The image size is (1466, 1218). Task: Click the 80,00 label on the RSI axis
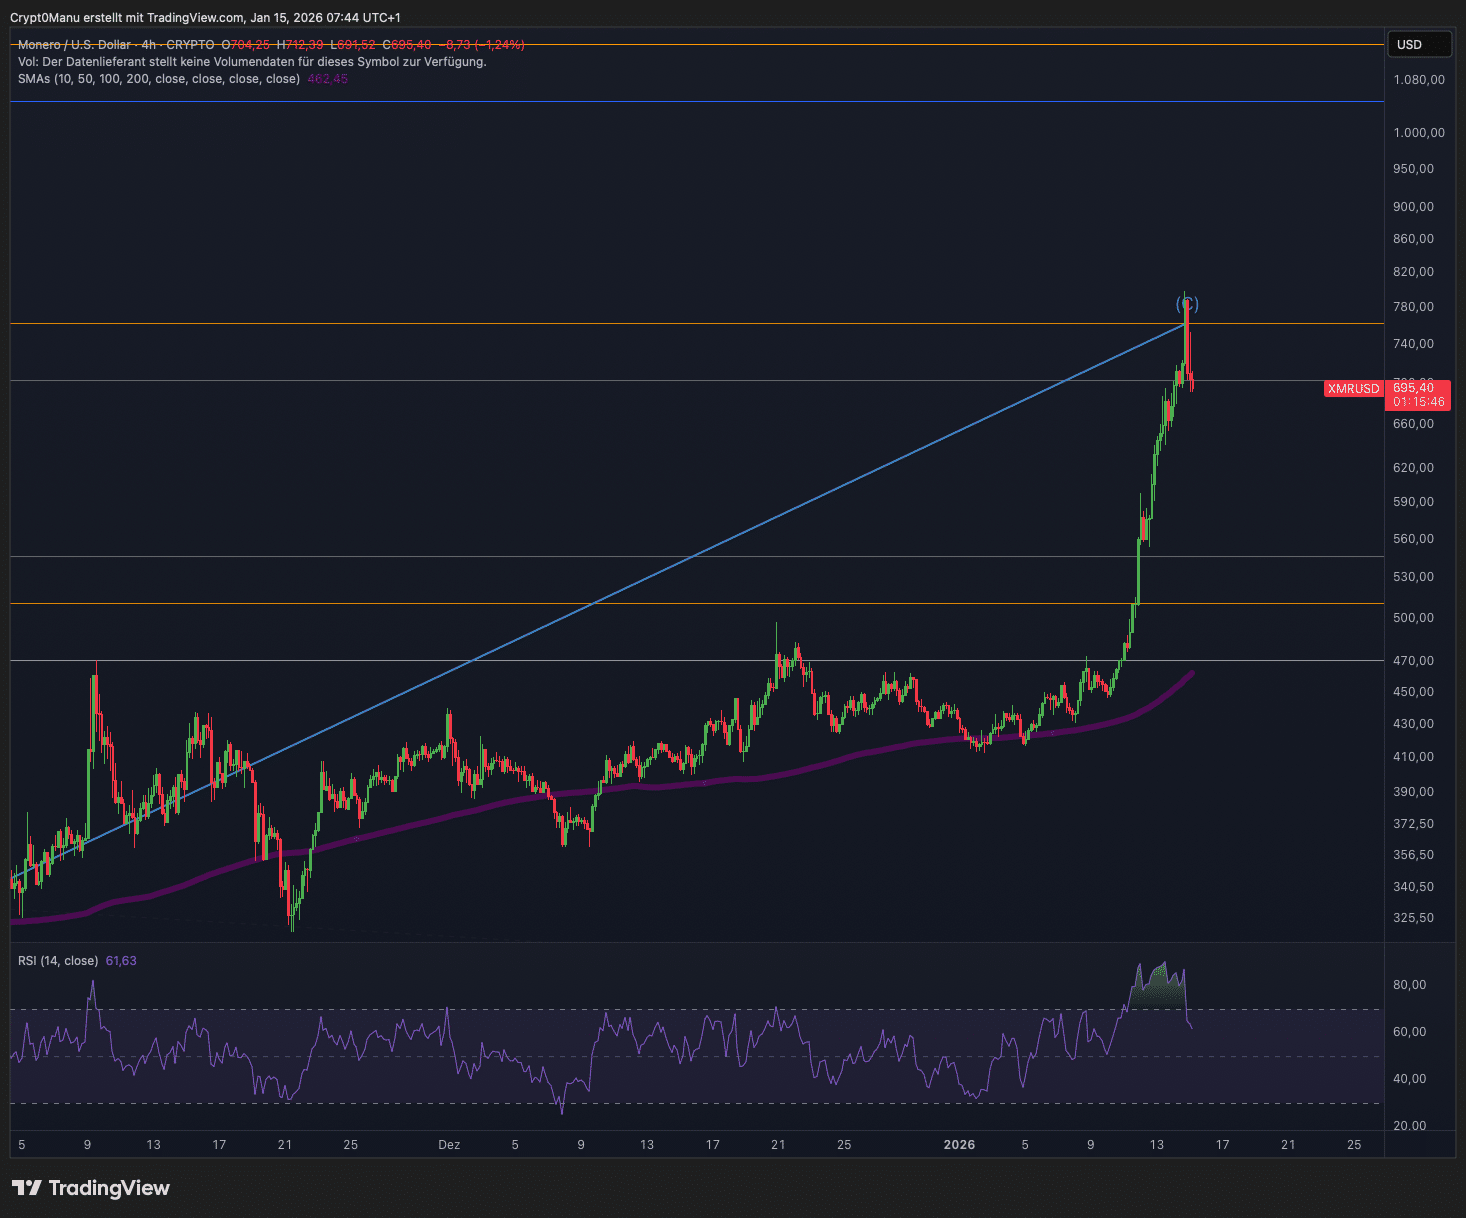point(1409,985)
